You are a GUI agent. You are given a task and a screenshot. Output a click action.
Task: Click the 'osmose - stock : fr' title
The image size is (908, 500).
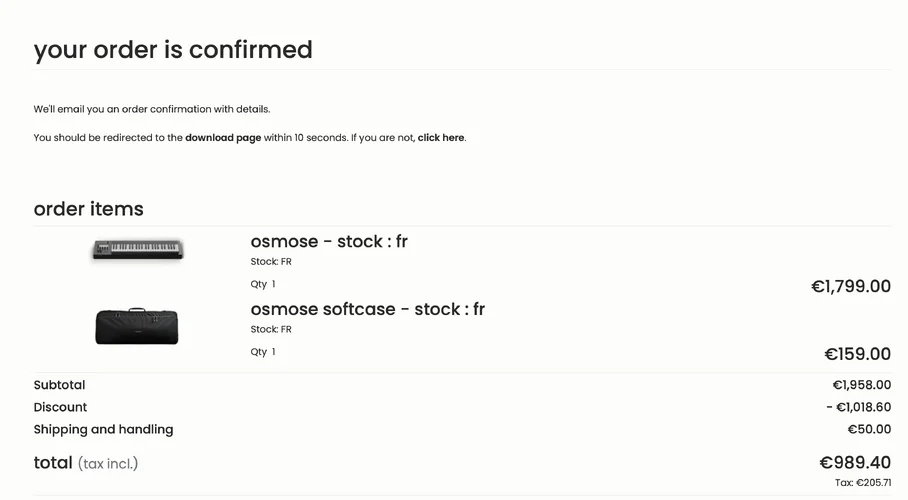(329, 241)
